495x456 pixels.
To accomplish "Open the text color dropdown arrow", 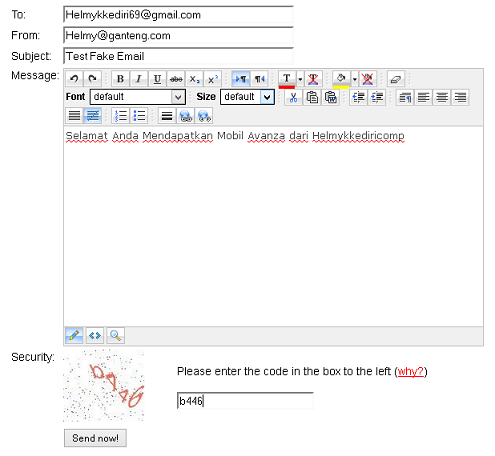I will pos(300,79).
